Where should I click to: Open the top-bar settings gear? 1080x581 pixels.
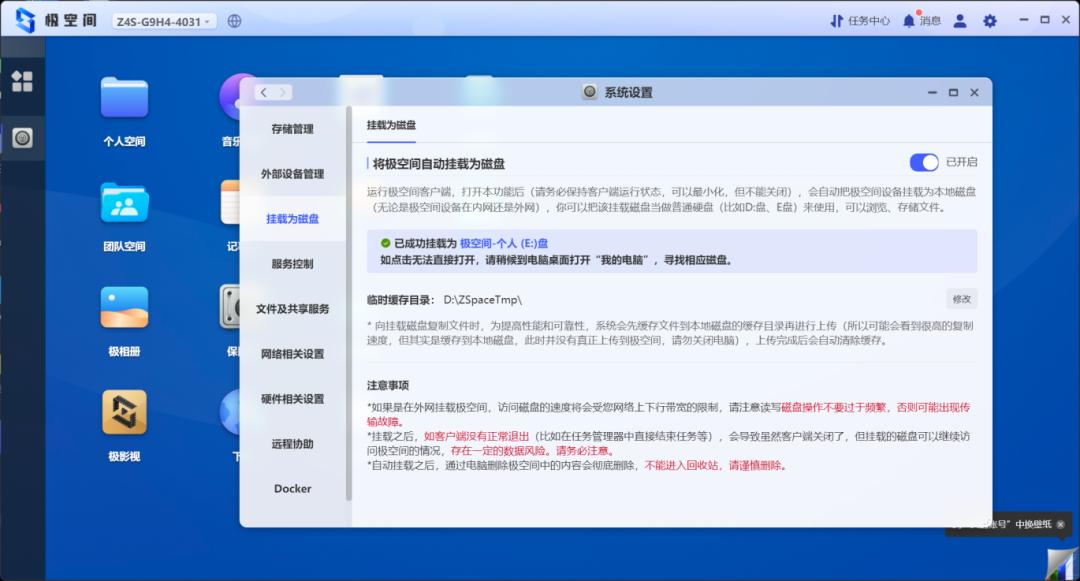coord(990,21)
